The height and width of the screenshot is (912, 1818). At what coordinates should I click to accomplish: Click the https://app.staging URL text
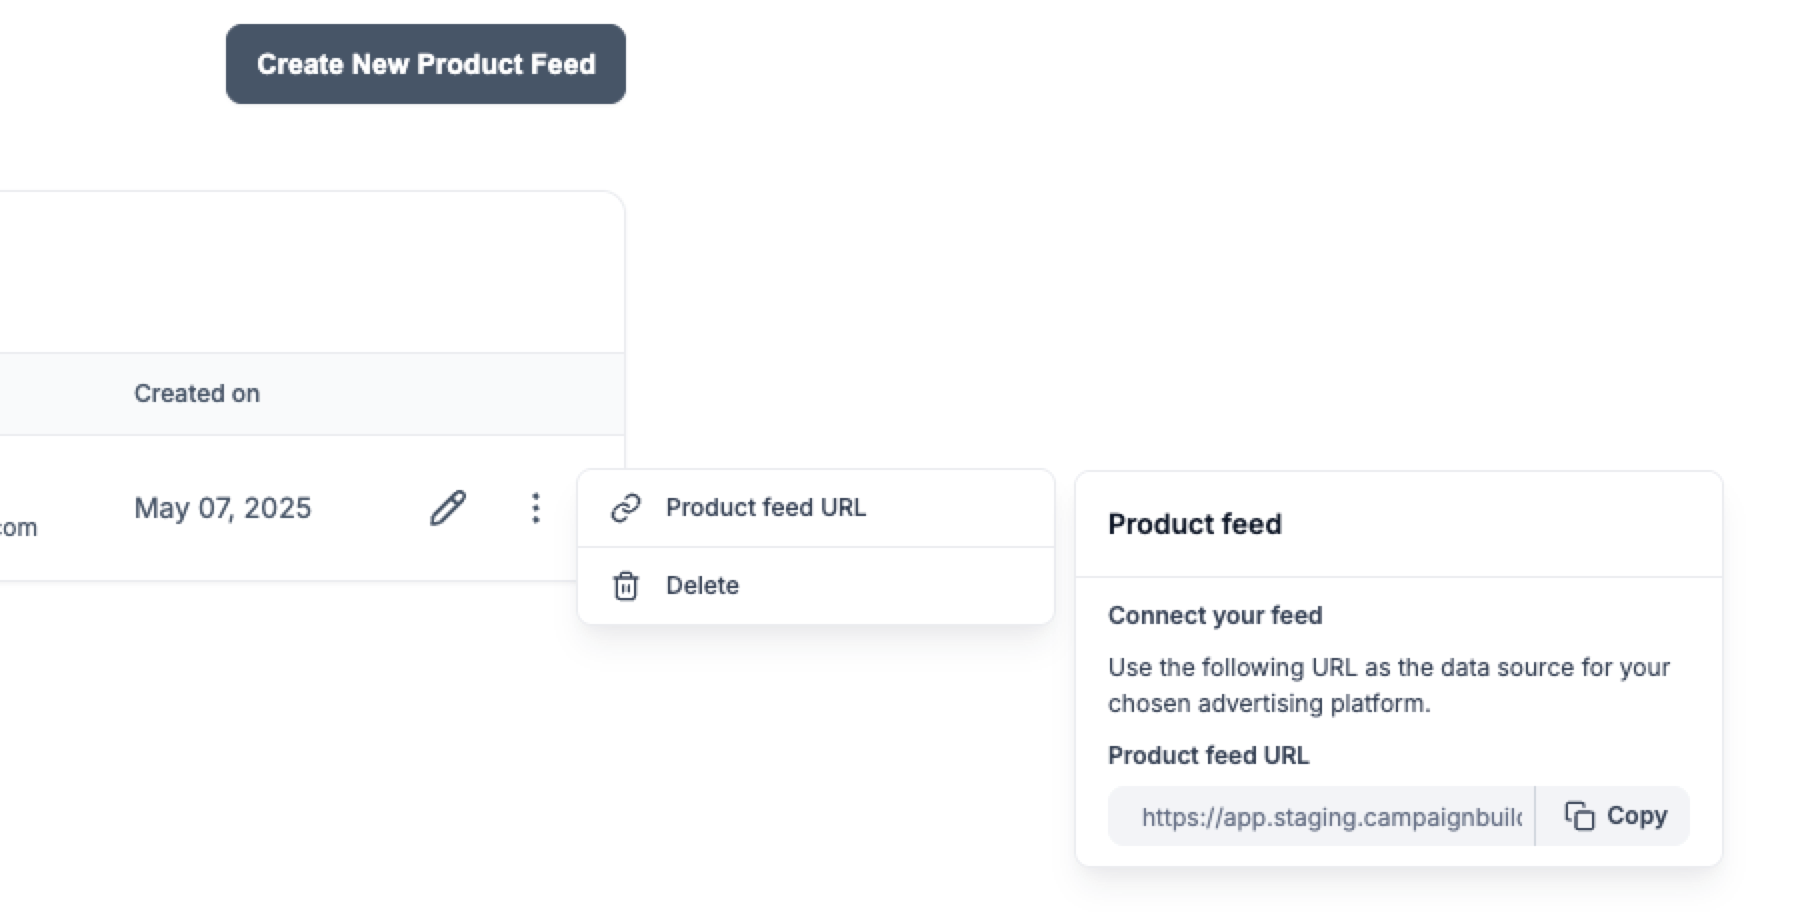pos(1331,817)
